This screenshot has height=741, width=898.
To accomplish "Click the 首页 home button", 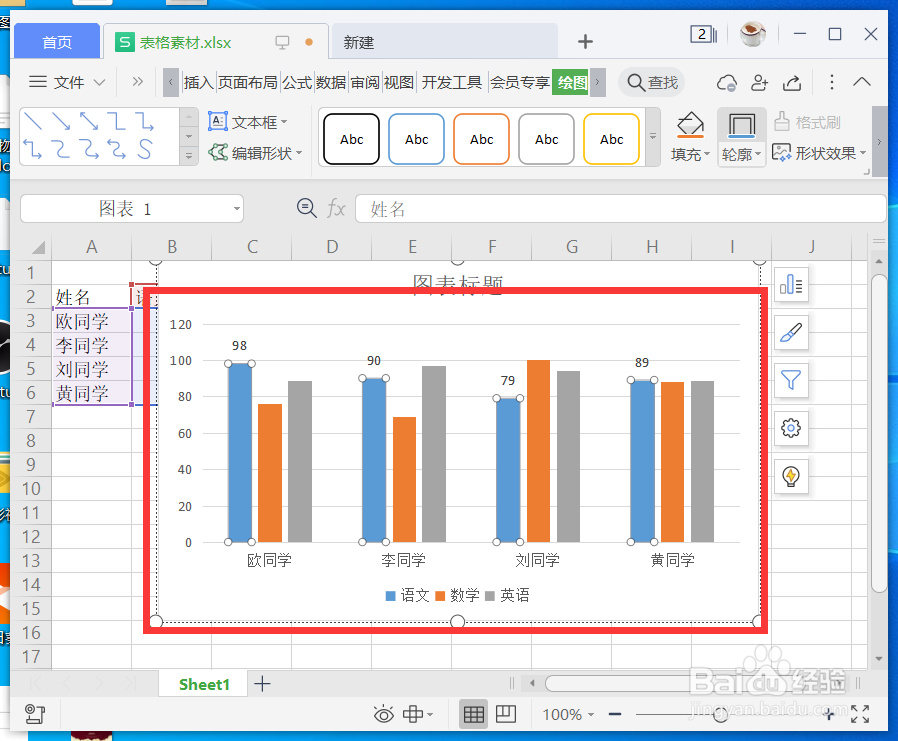I will click(57, 41).
